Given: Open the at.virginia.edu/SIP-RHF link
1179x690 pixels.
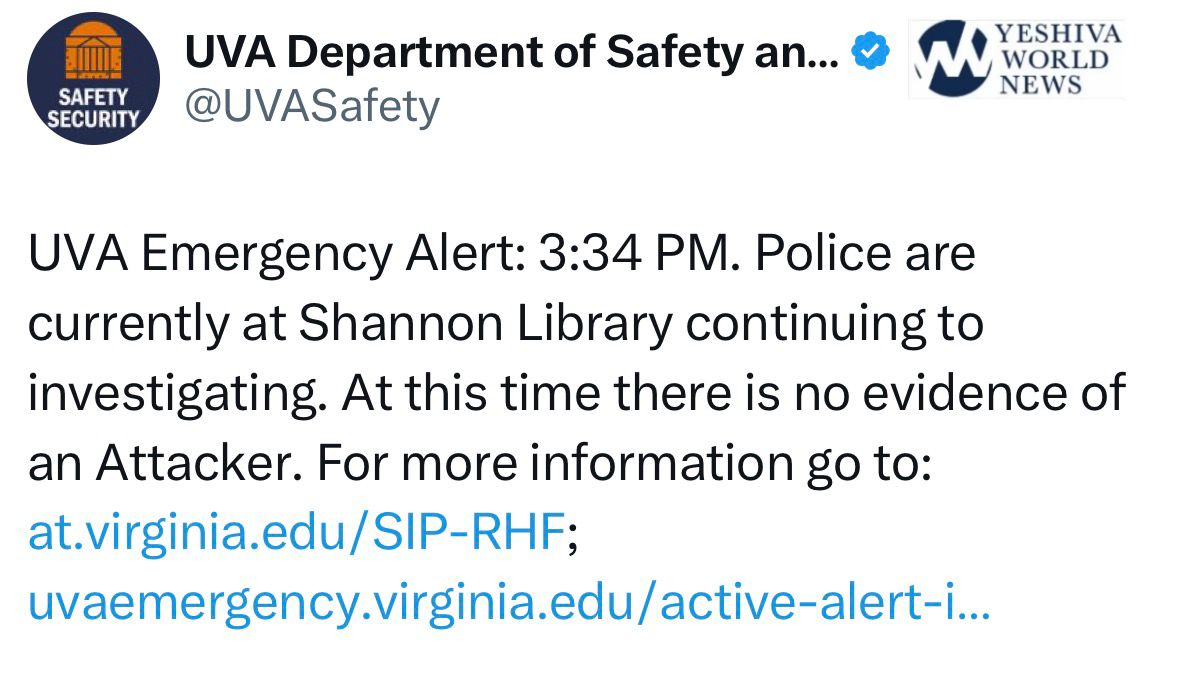Looking at the screenshot, I should tap(296, 535).
